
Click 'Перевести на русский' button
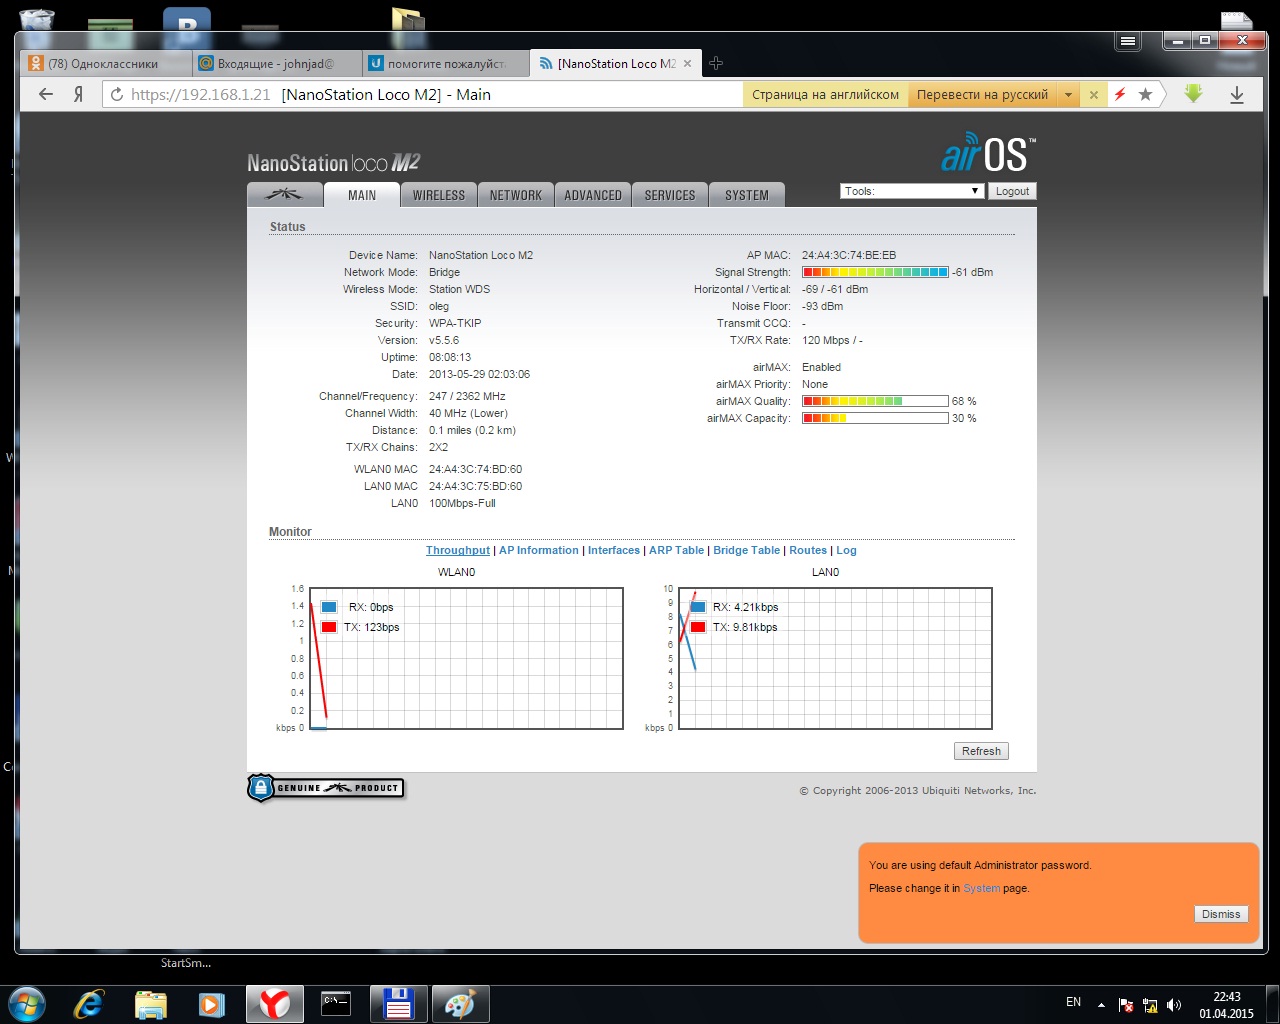pos(982,95)
